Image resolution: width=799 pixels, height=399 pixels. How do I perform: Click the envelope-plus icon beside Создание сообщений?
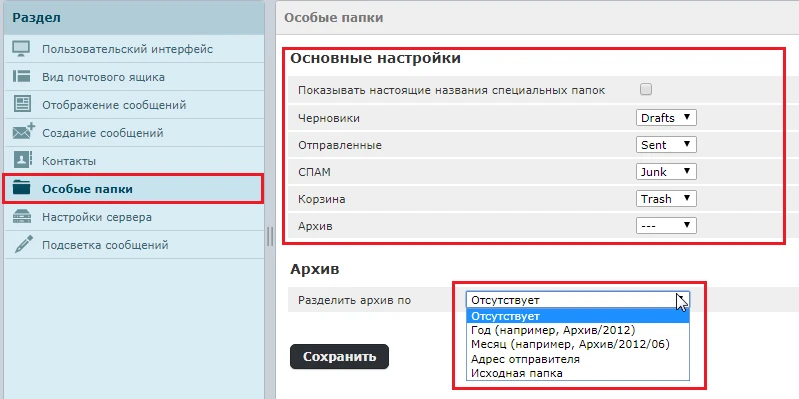coord(23,132)
